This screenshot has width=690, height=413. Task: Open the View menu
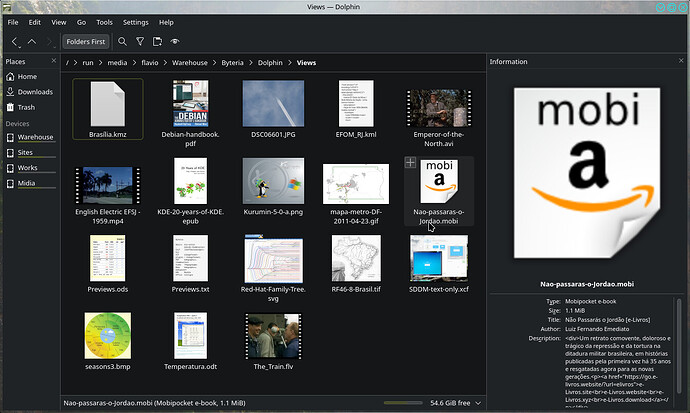[x=59, y=22]
